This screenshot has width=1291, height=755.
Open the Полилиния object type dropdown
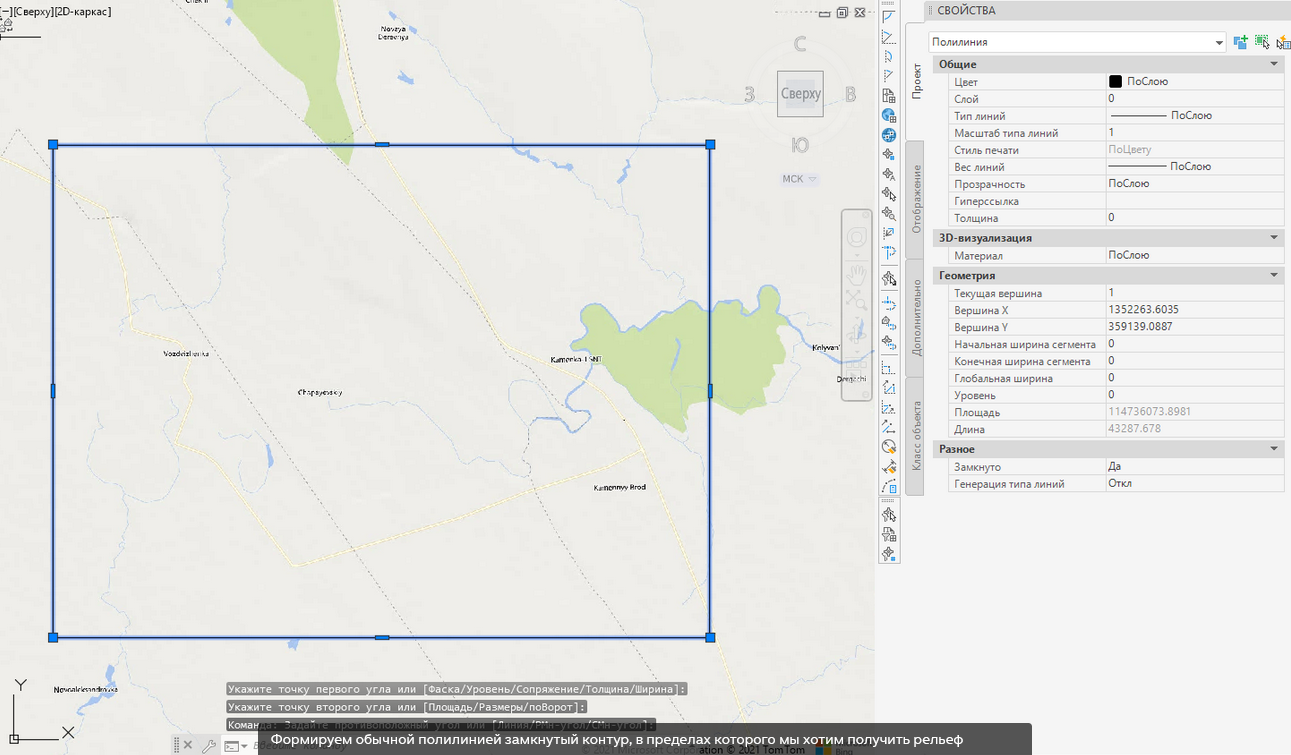pyautogui.click(x=1219, y=42)
